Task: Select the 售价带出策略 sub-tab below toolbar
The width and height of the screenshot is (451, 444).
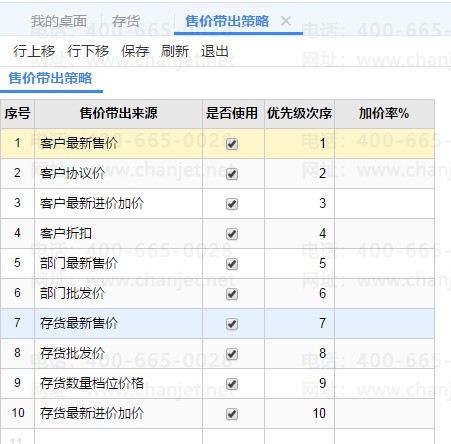Action: tap(50, 78)
